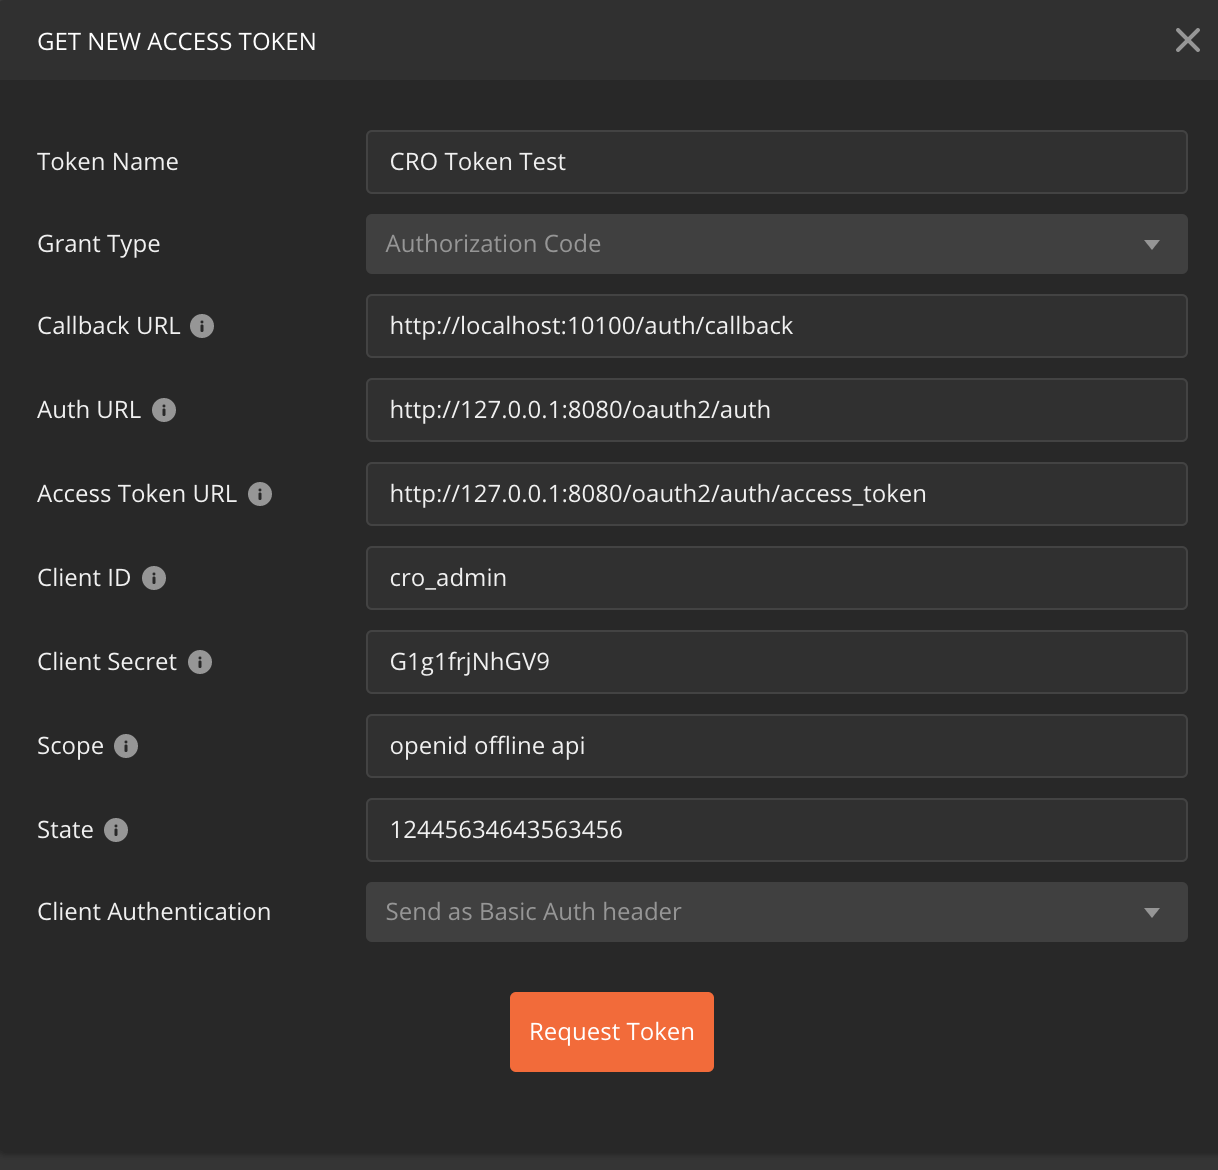Click the Token Name label

(108, 162)
